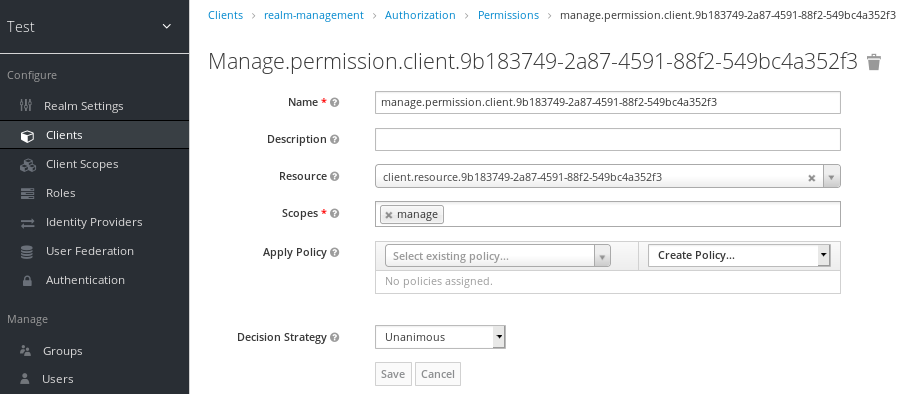Open Name field help tooltip icon
Screen dimensions: 898x394
click(335, 103)
